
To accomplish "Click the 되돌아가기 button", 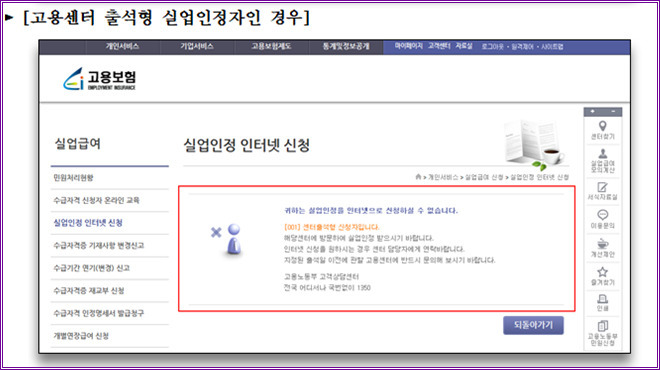I will point(533,325).
